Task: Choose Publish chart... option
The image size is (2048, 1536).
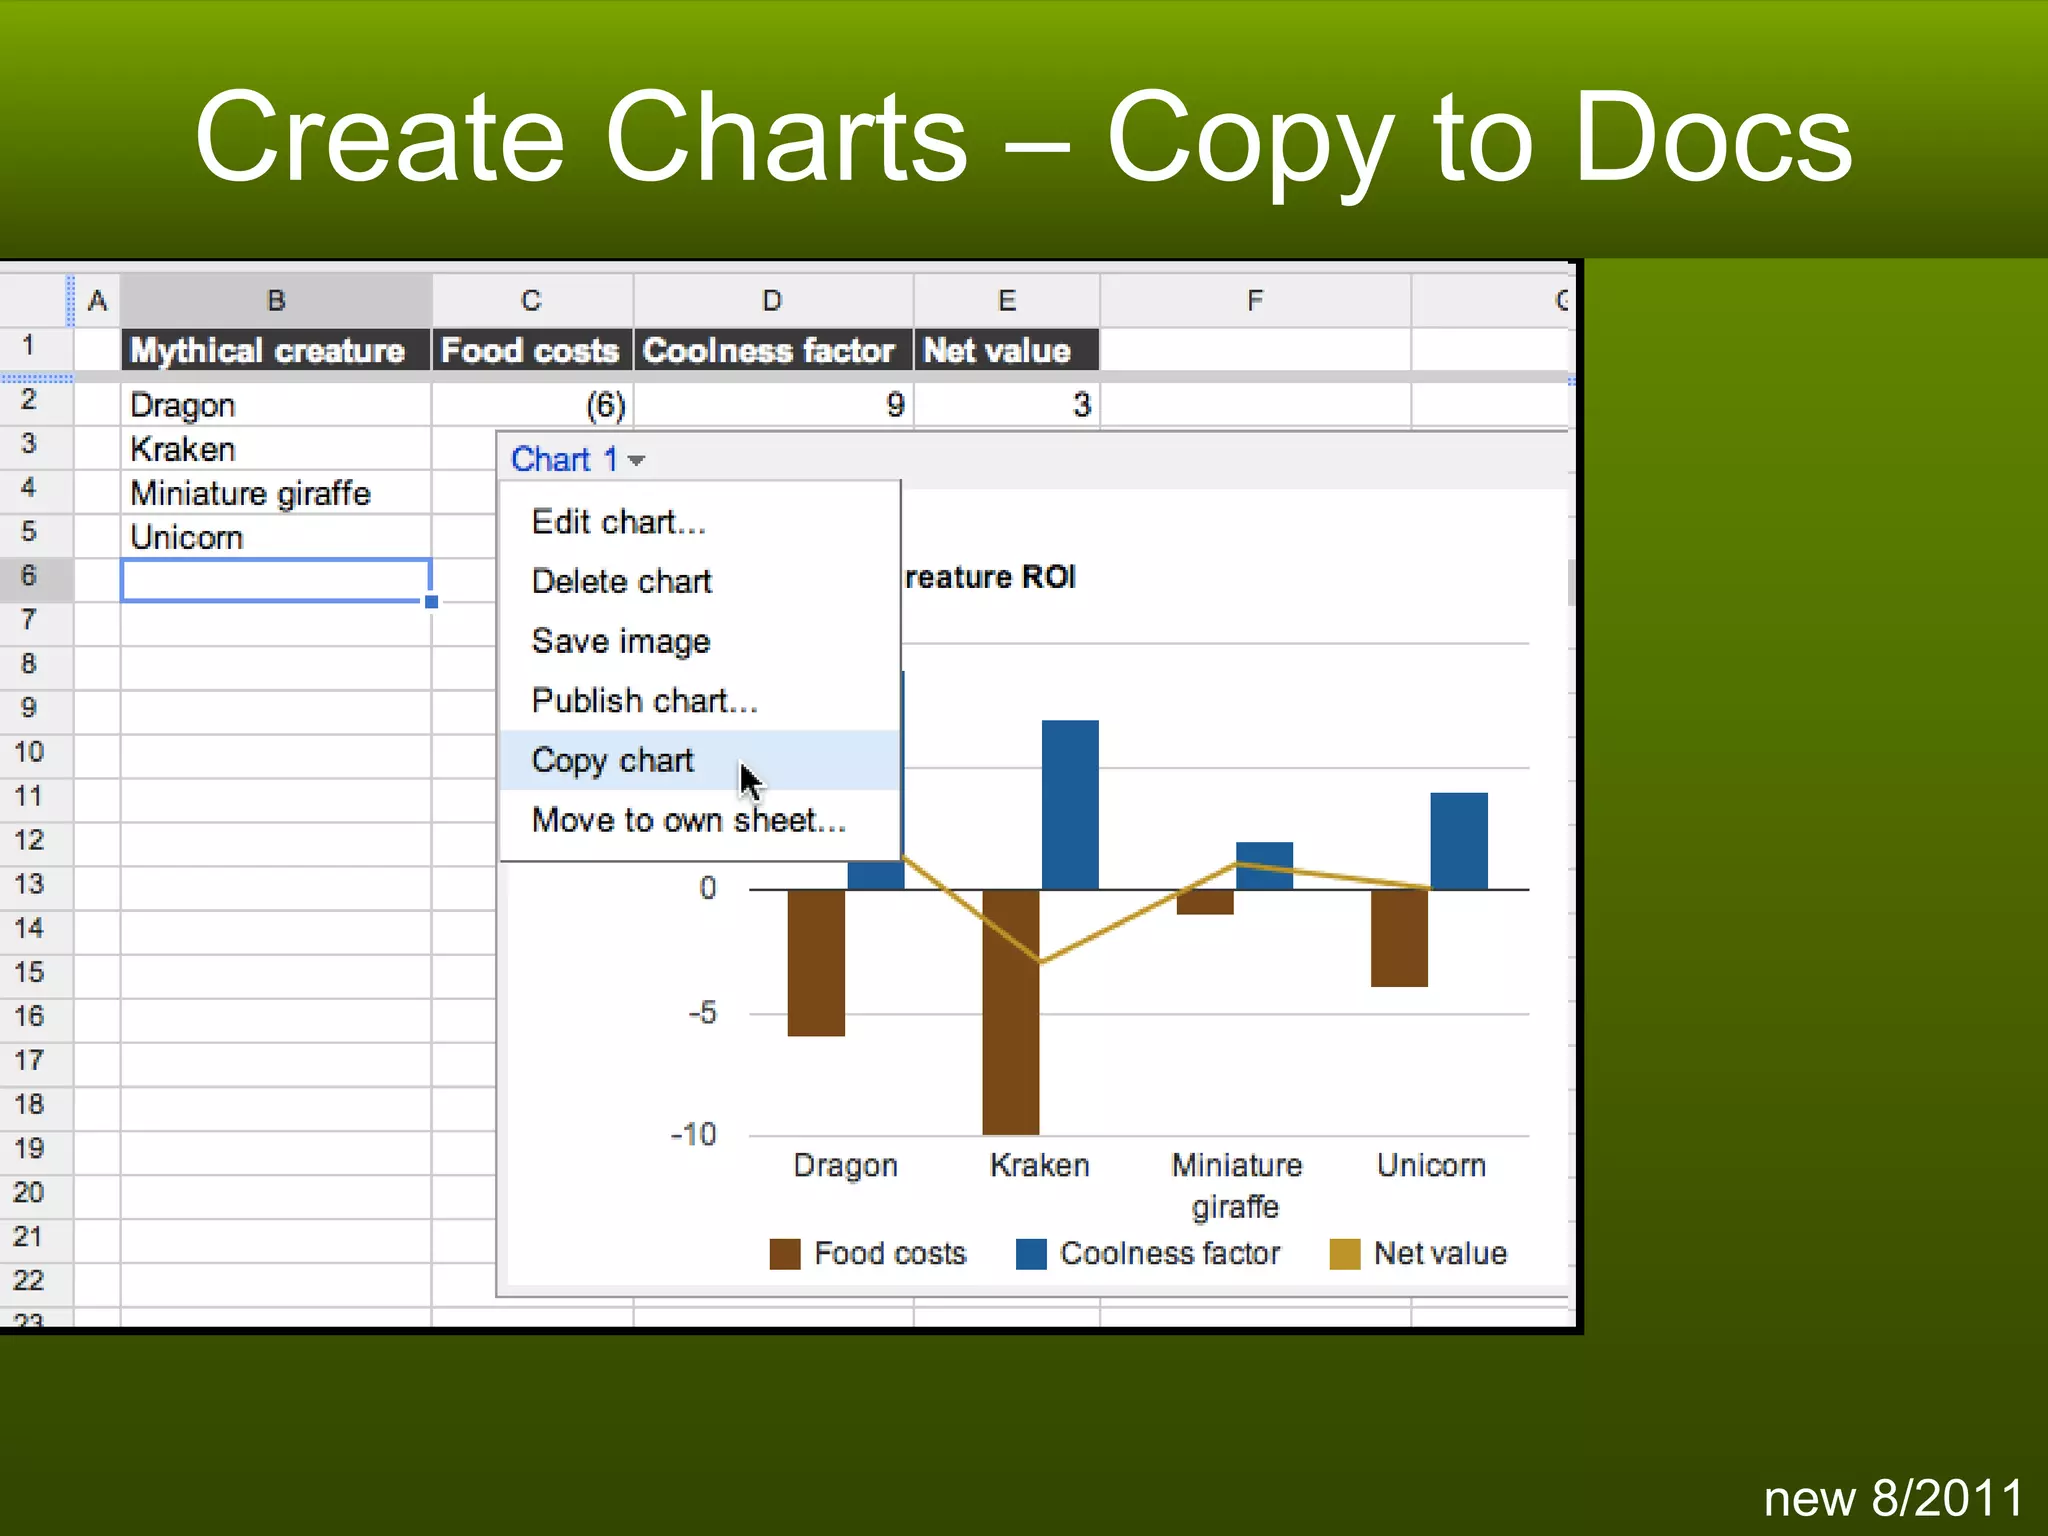Action: point(700,701)
